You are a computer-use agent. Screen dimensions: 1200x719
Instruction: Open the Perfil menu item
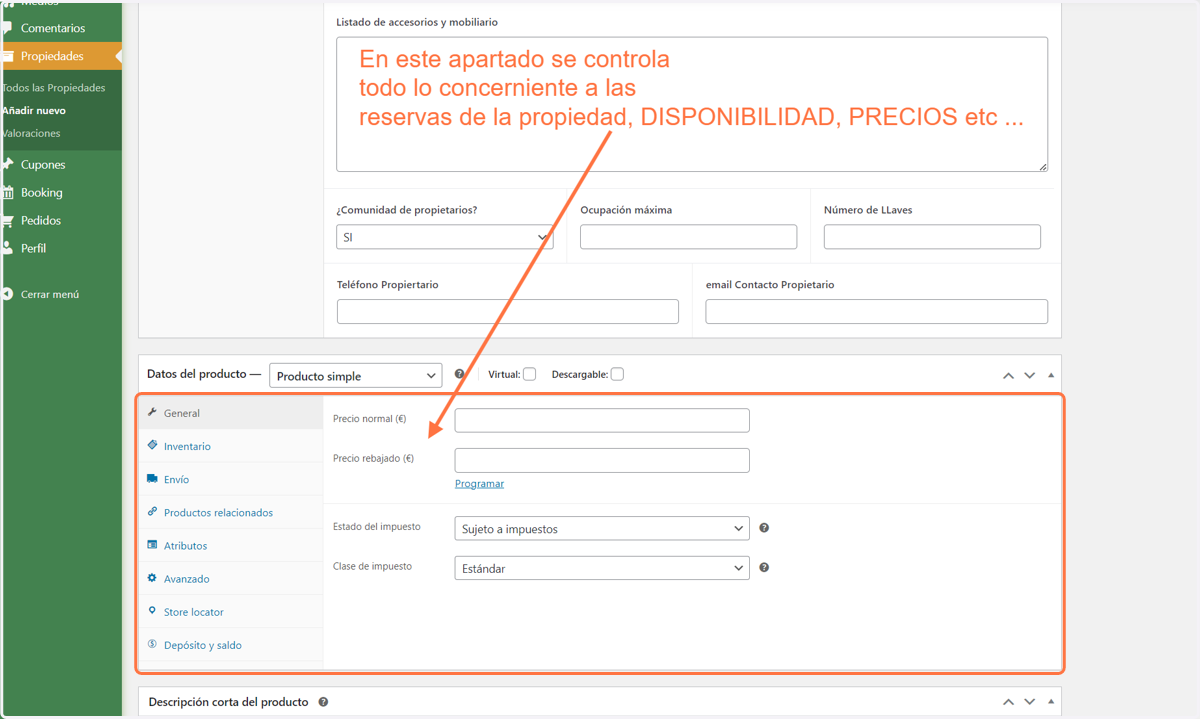tap(61, 248)
